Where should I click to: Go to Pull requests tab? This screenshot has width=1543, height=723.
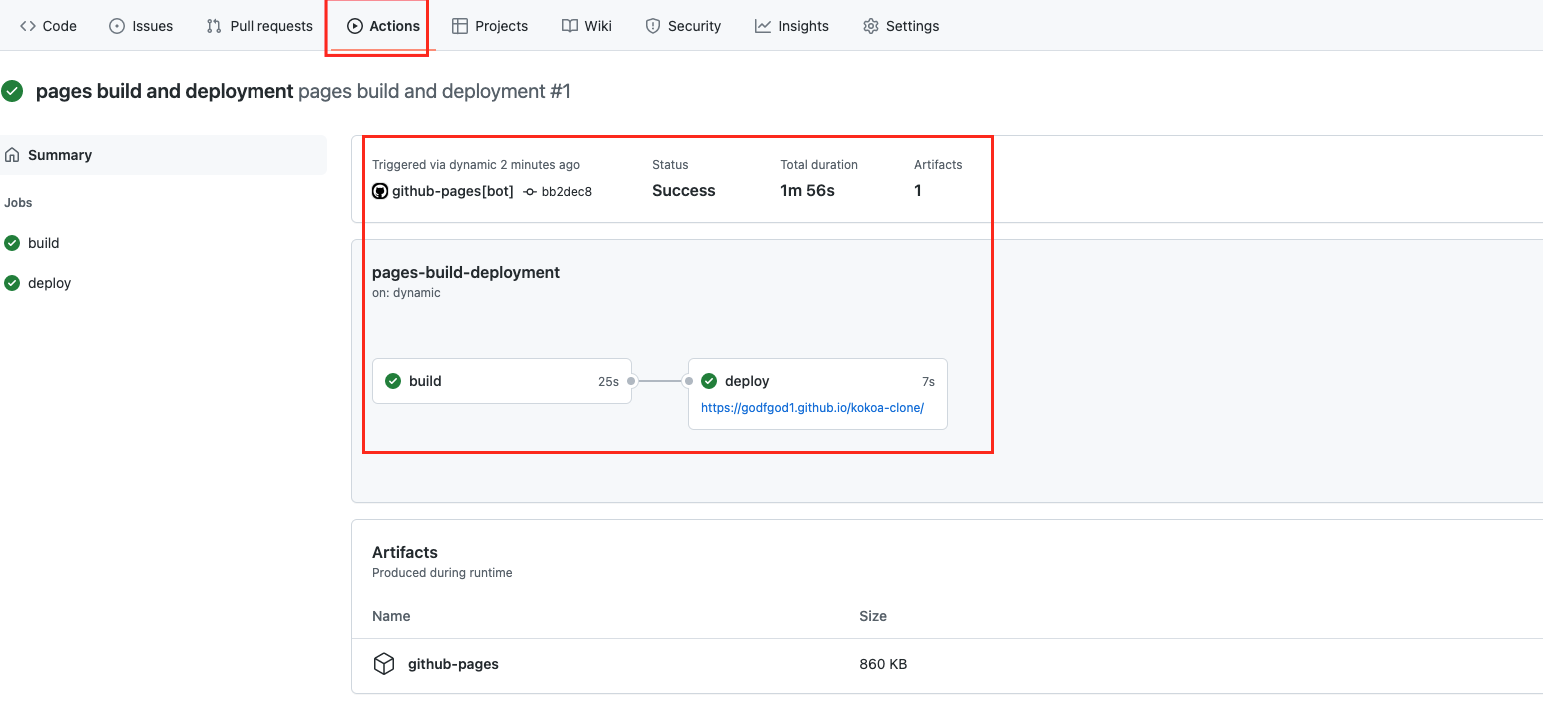259,26
